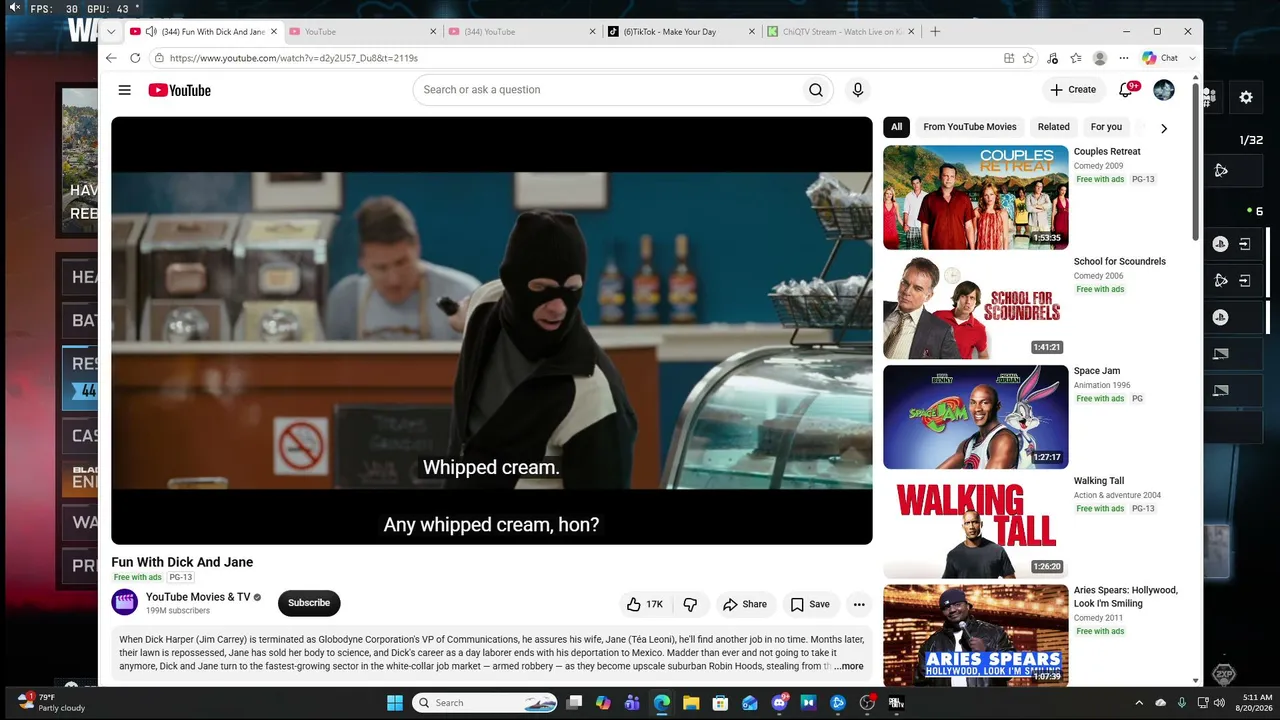Open YouTube notifications bell
The image size is (1280, 720).
(x=1126, y=90)
